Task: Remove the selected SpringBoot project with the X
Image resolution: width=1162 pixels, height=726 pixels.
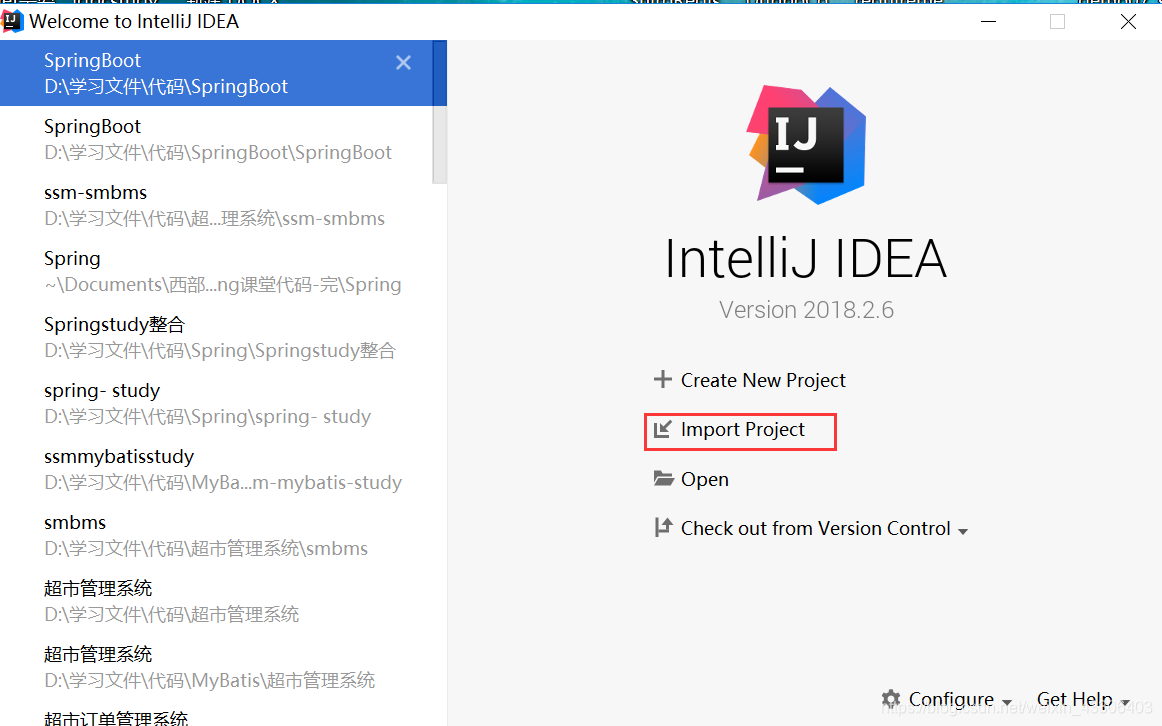Action: 403,62
